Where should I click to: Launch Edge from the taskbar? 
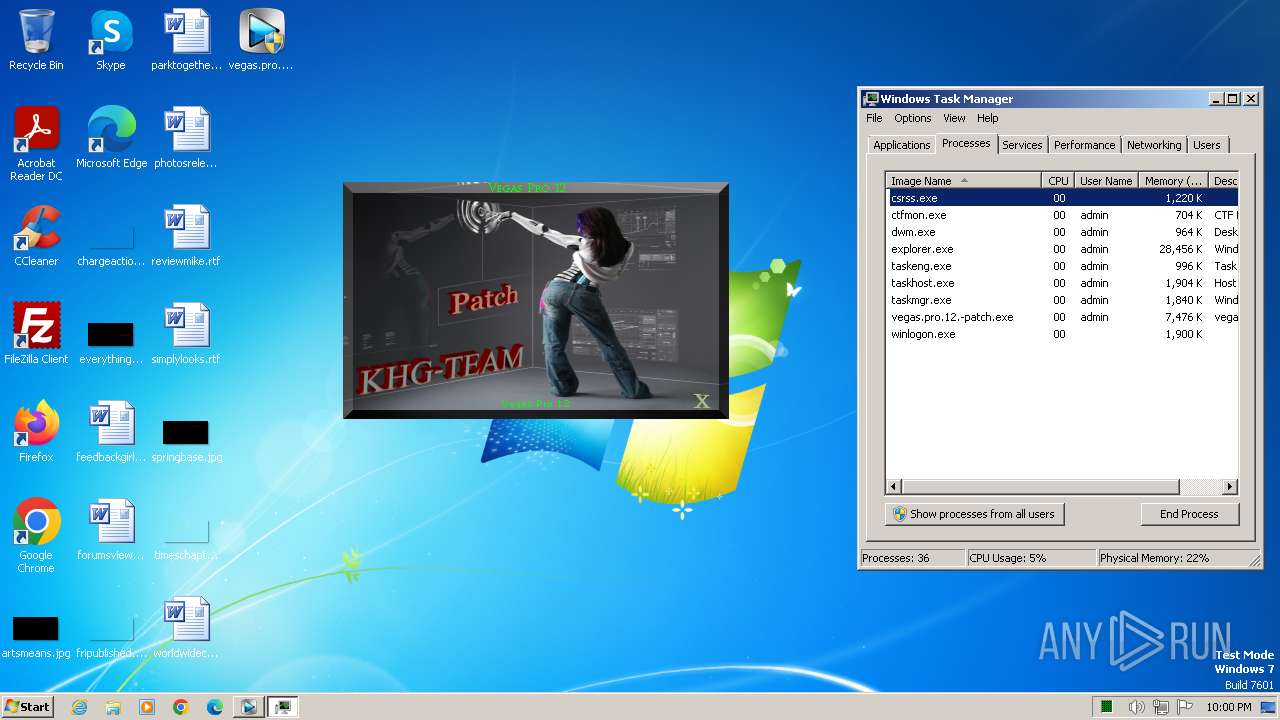click(215, 707)
